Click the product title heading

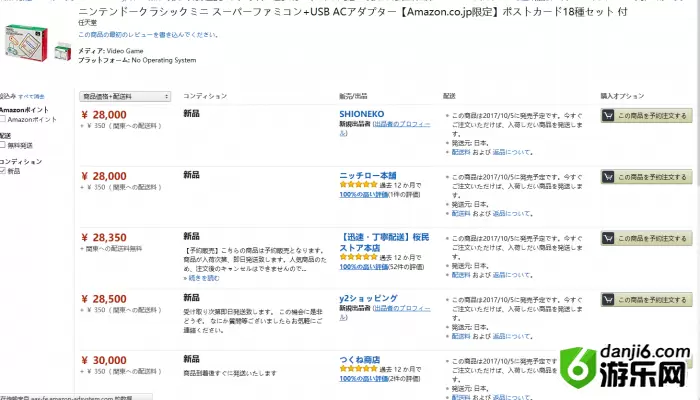[353, 12]
